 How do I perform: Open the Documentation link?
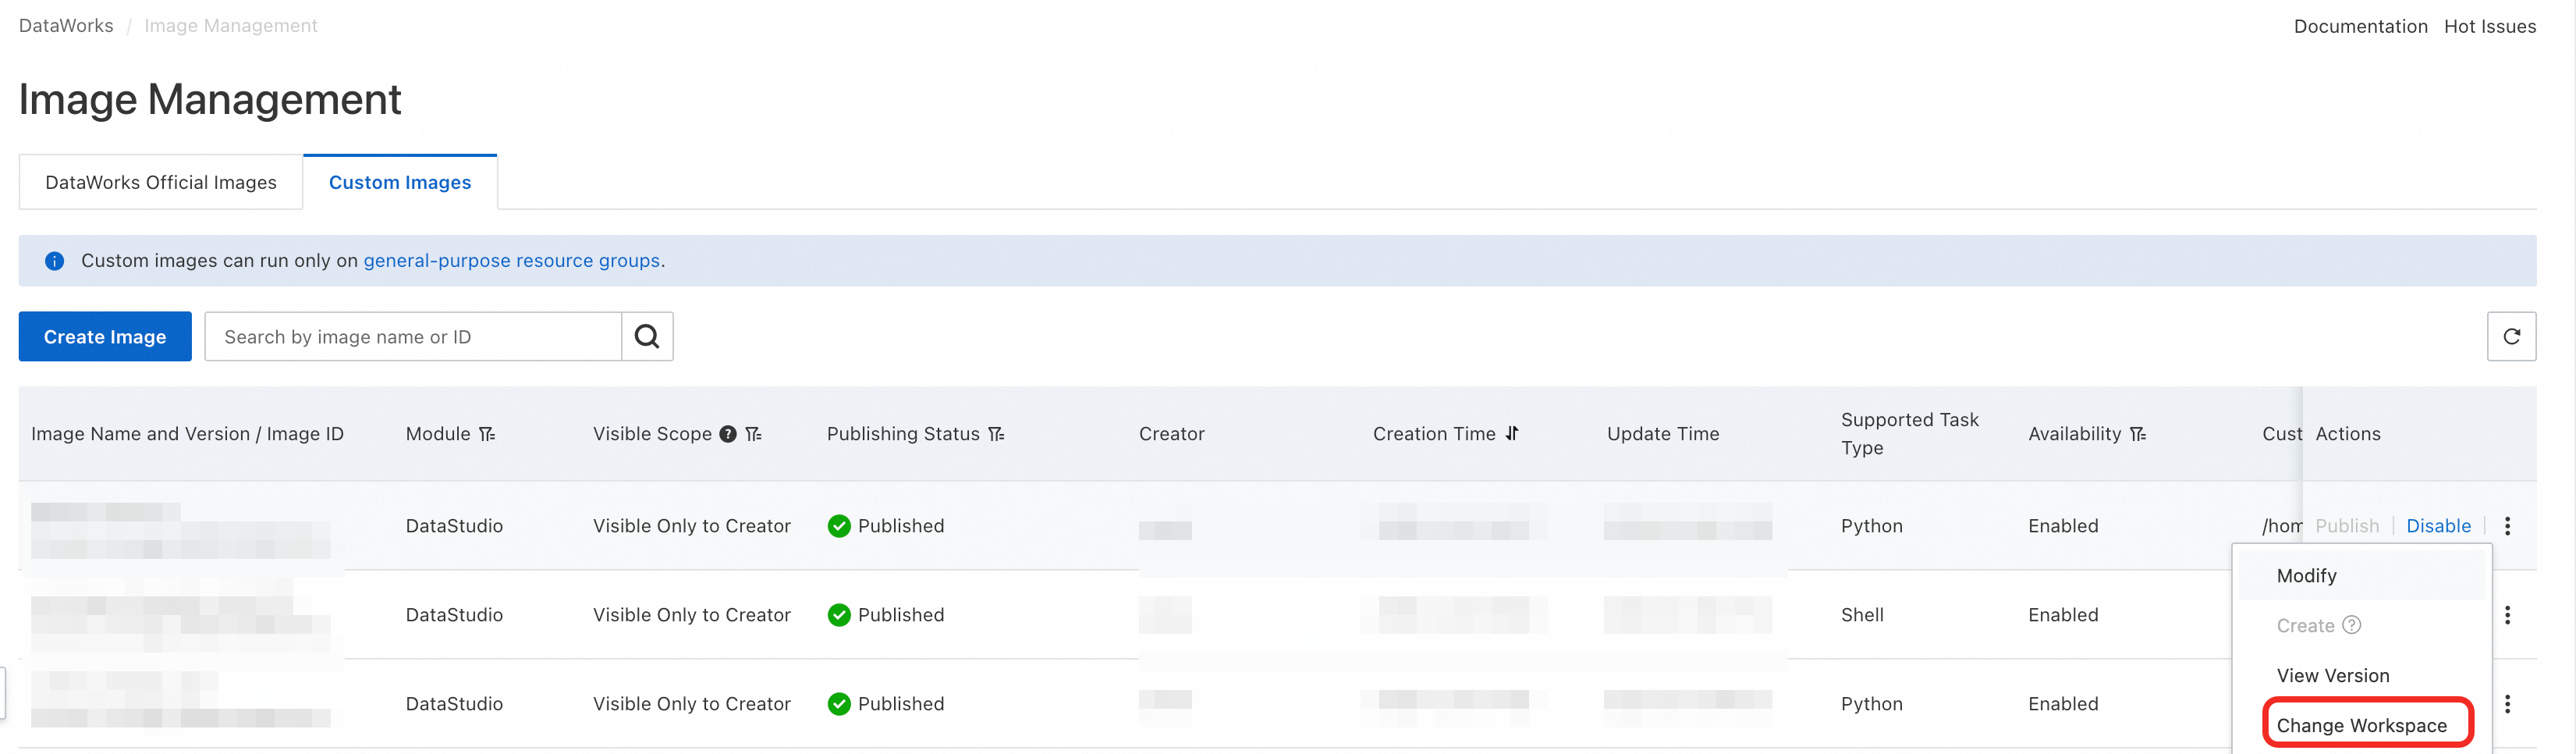pos(2360,26)
